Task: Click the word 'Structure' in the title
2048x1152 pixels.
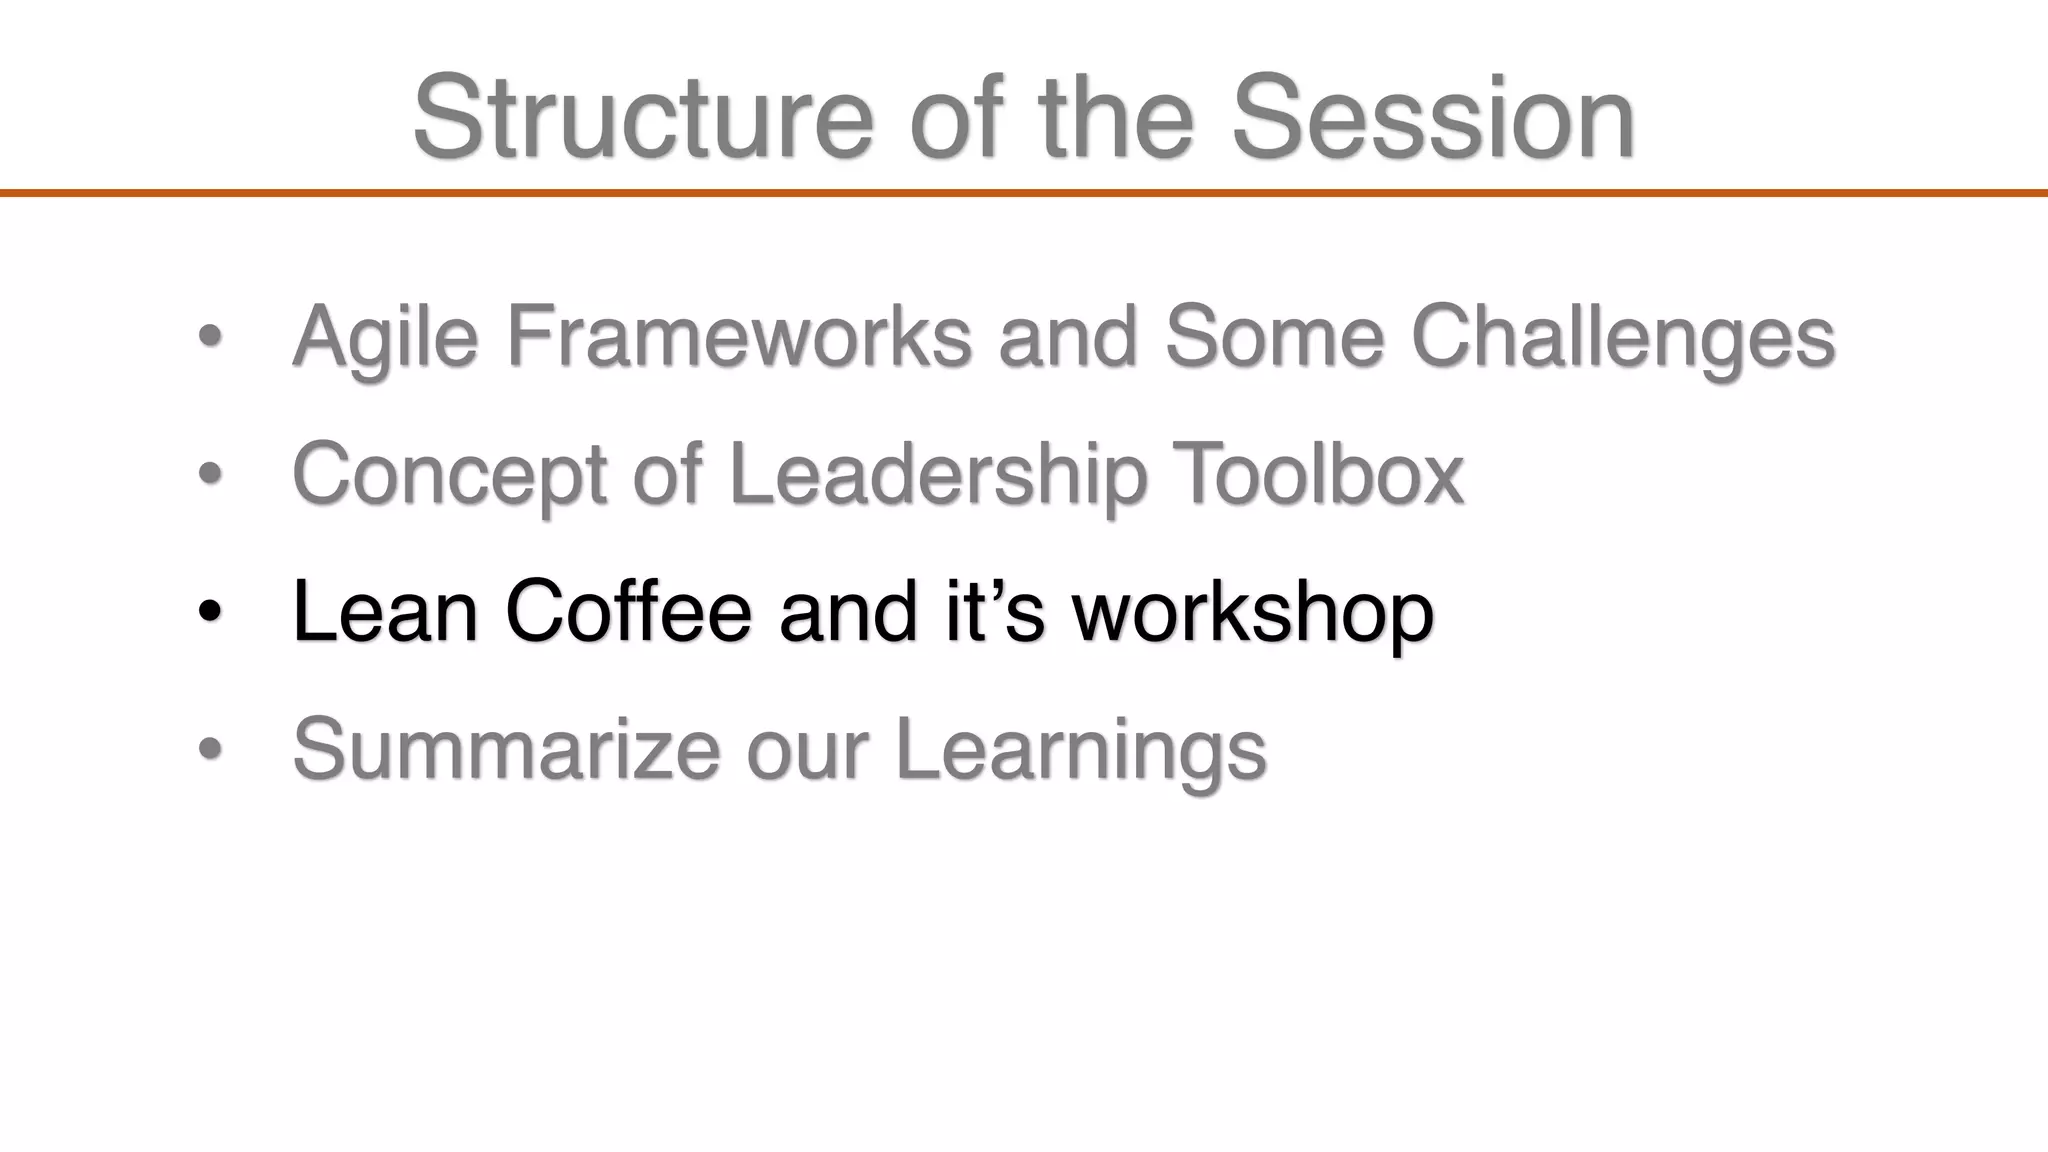Action: point(644,117)
